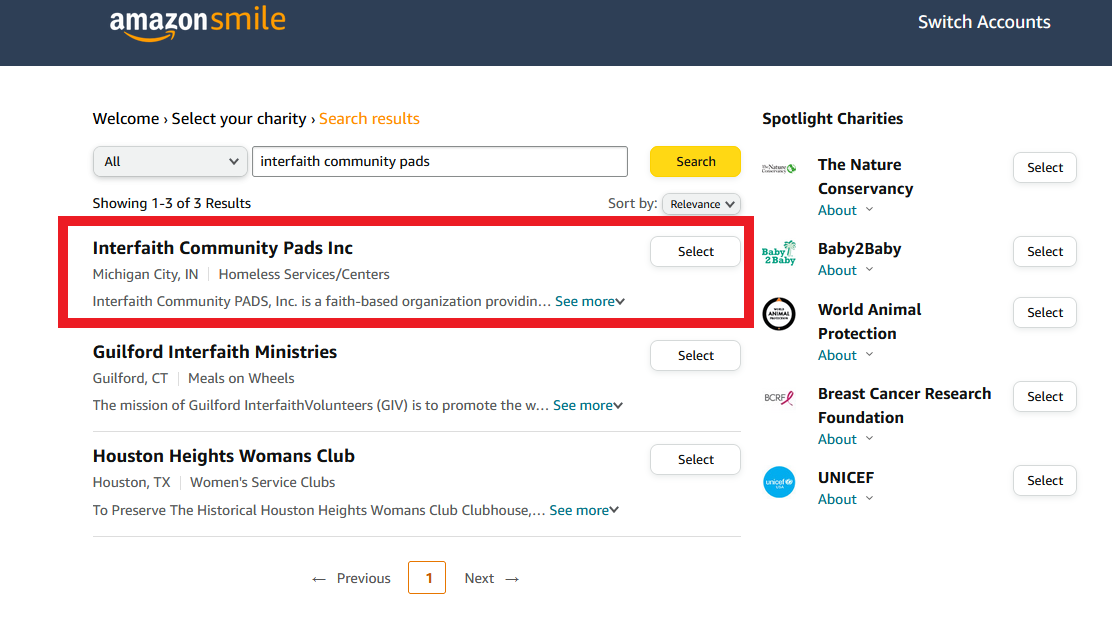Select Breast Cancer Research Foundation charity
This screenshot has height=620, width=1112.
[x=1045, y=397]
